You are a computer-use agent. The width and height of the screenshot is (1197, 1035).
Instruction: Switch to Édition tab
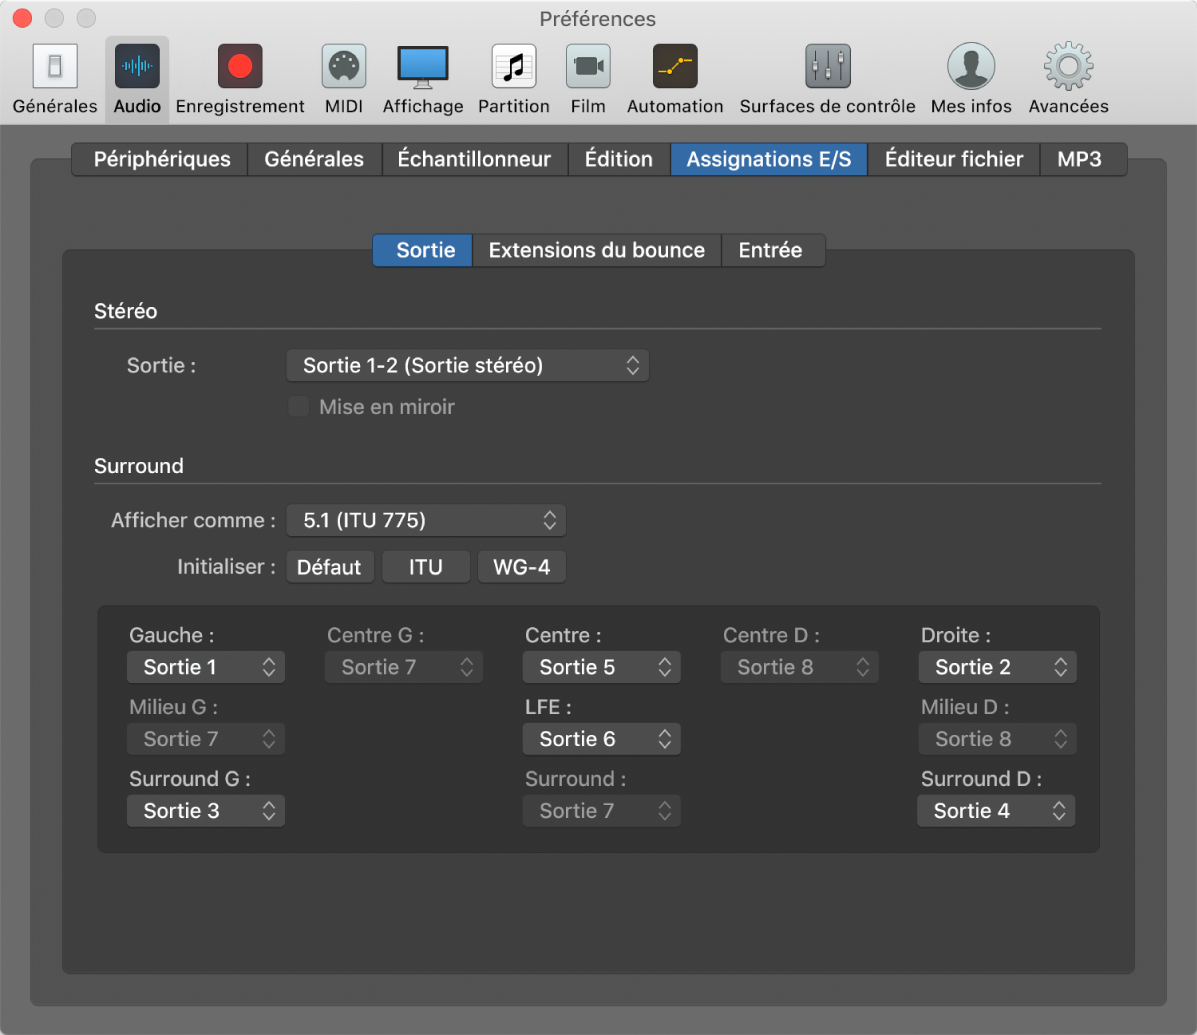pos(618,159)
